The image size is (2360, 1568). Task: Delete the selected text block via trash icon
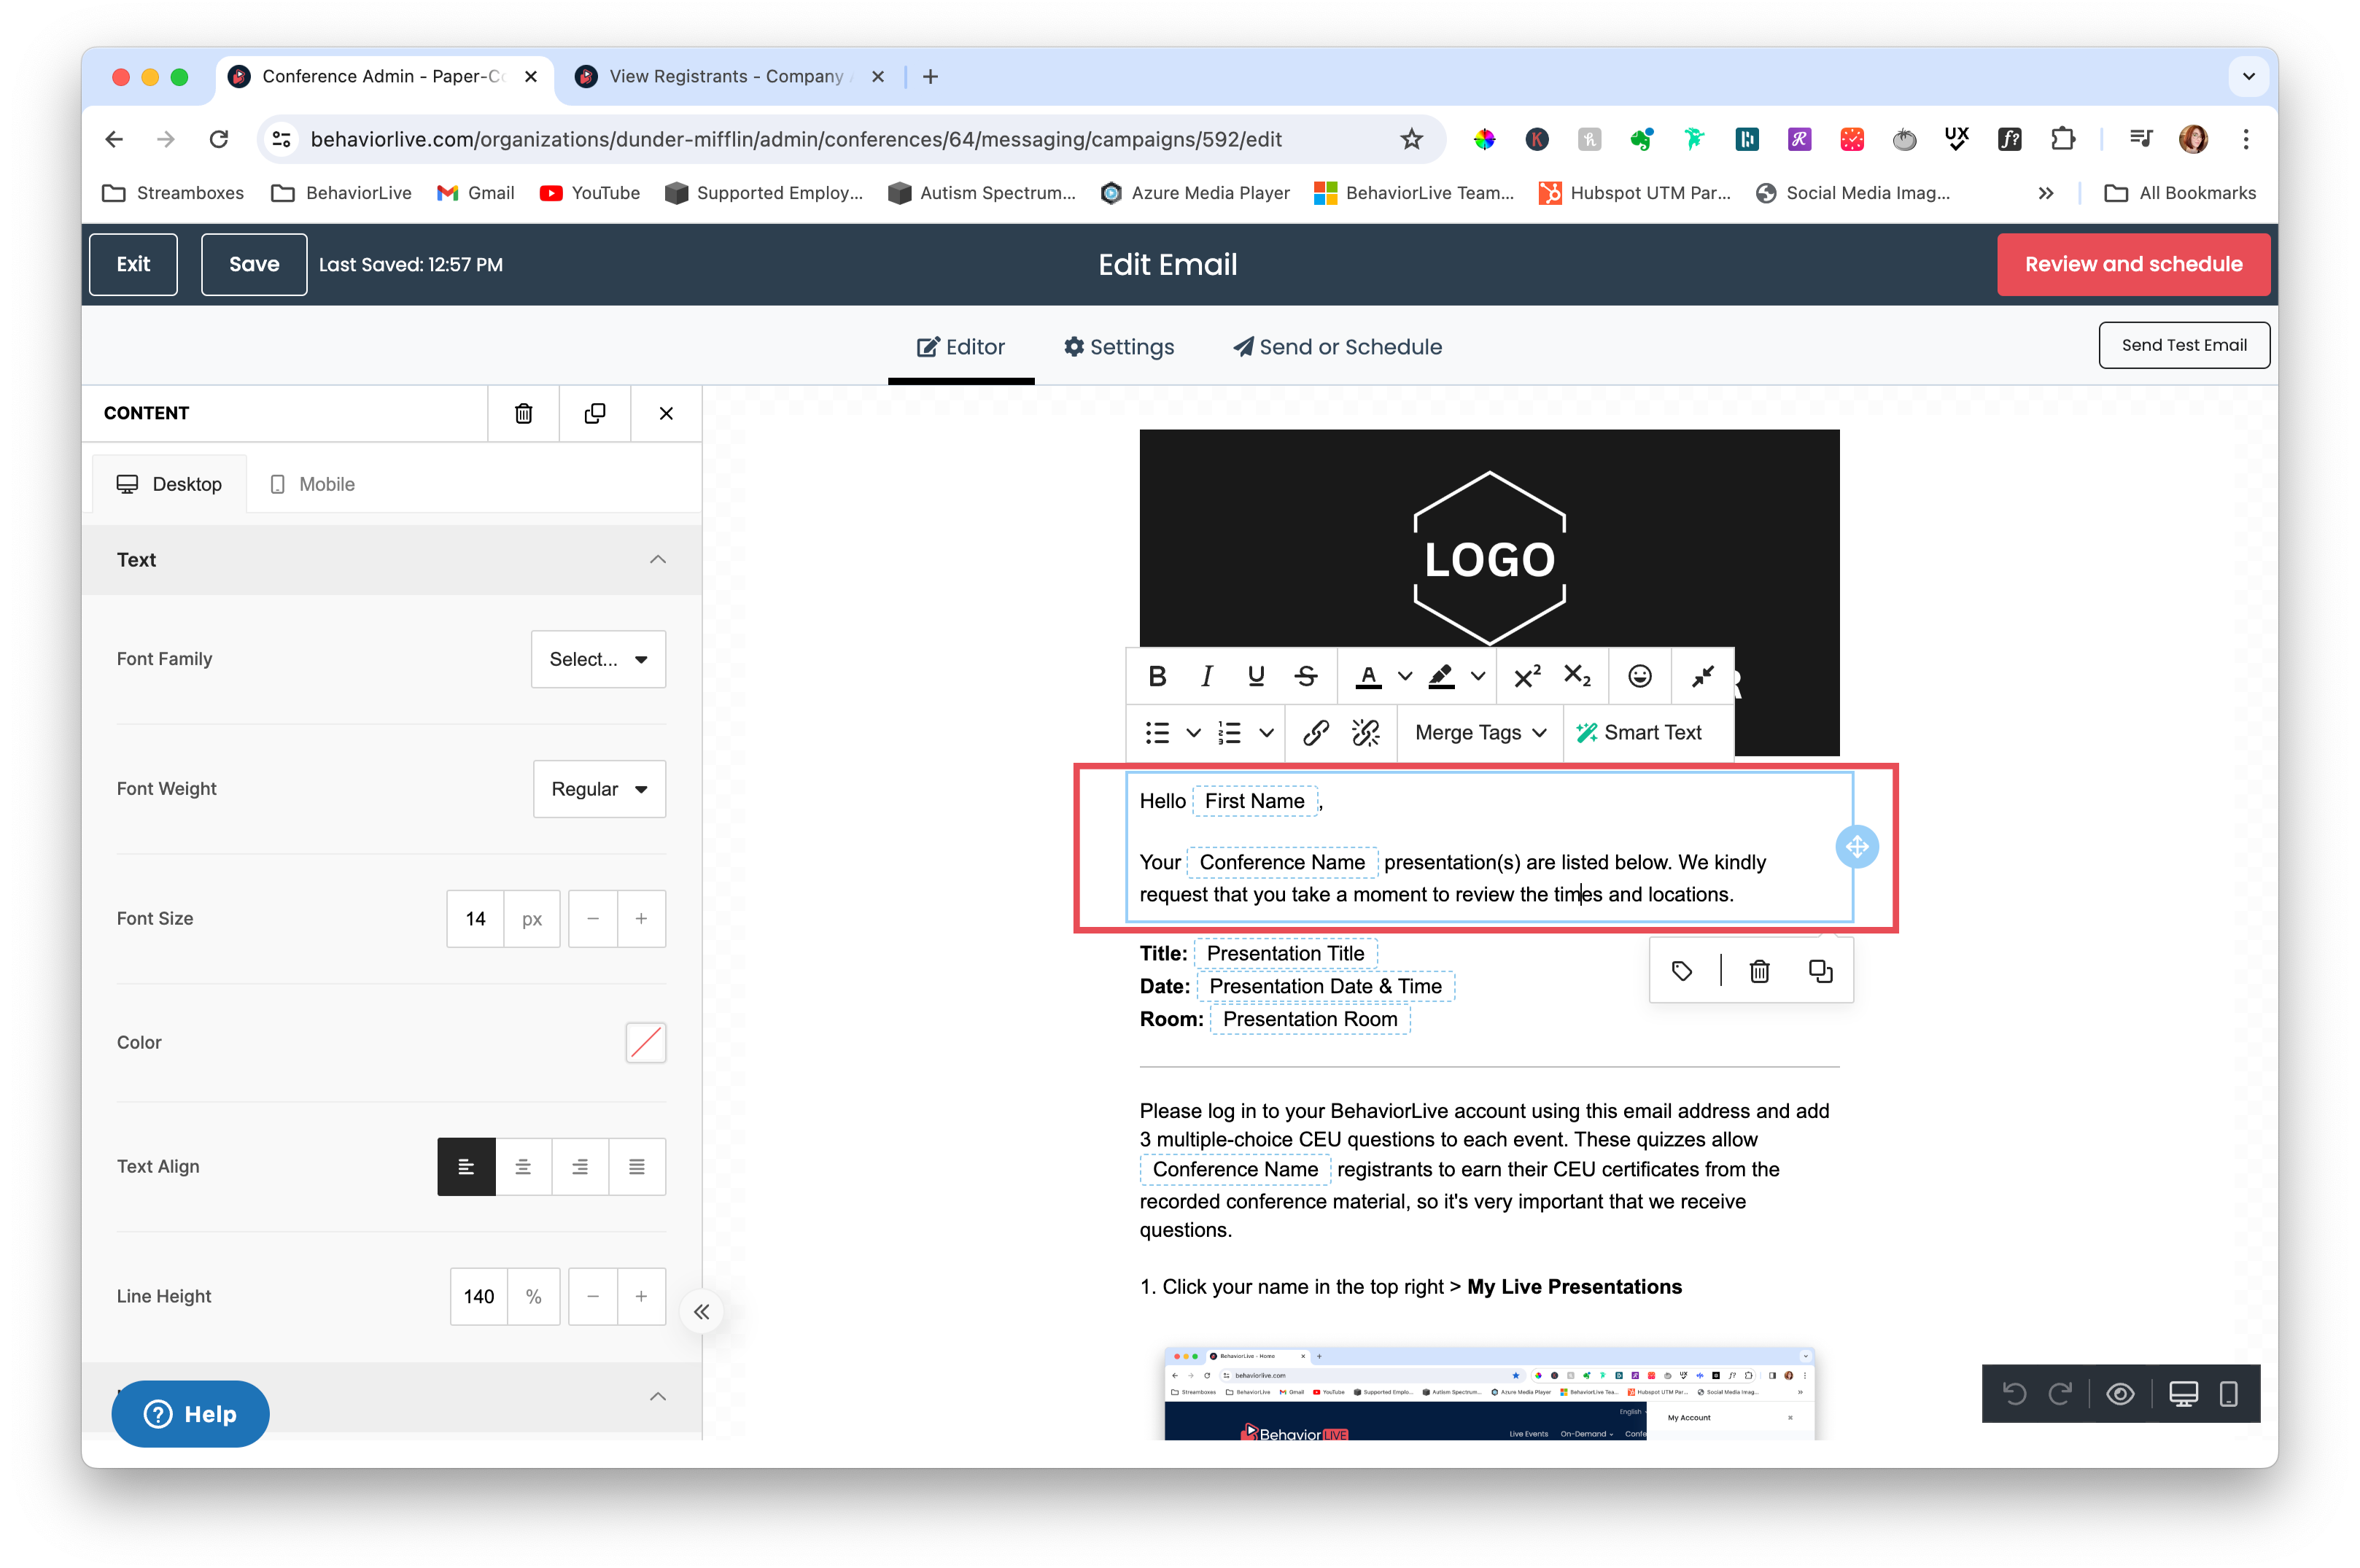[1760, 970]
